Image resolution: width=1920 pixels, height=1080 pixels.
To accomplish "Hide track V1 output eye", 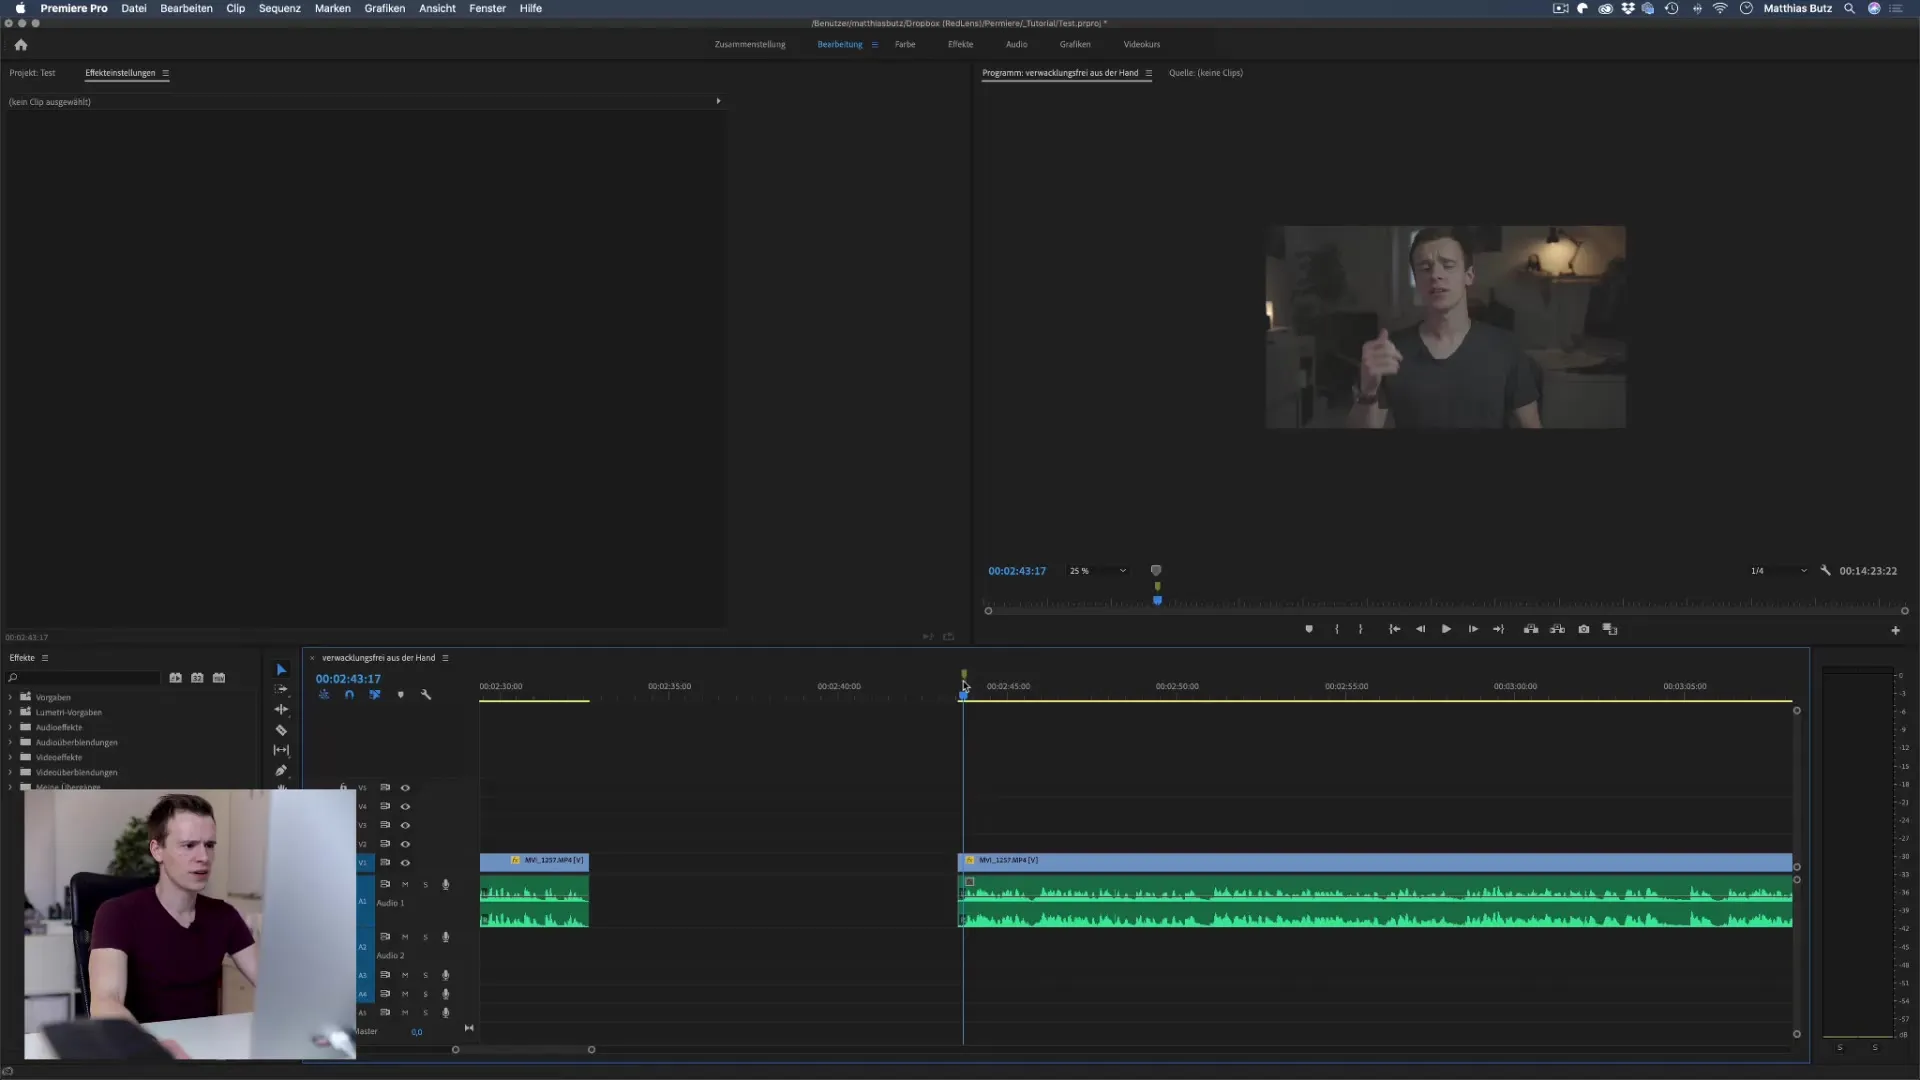I will coord(405,862).
